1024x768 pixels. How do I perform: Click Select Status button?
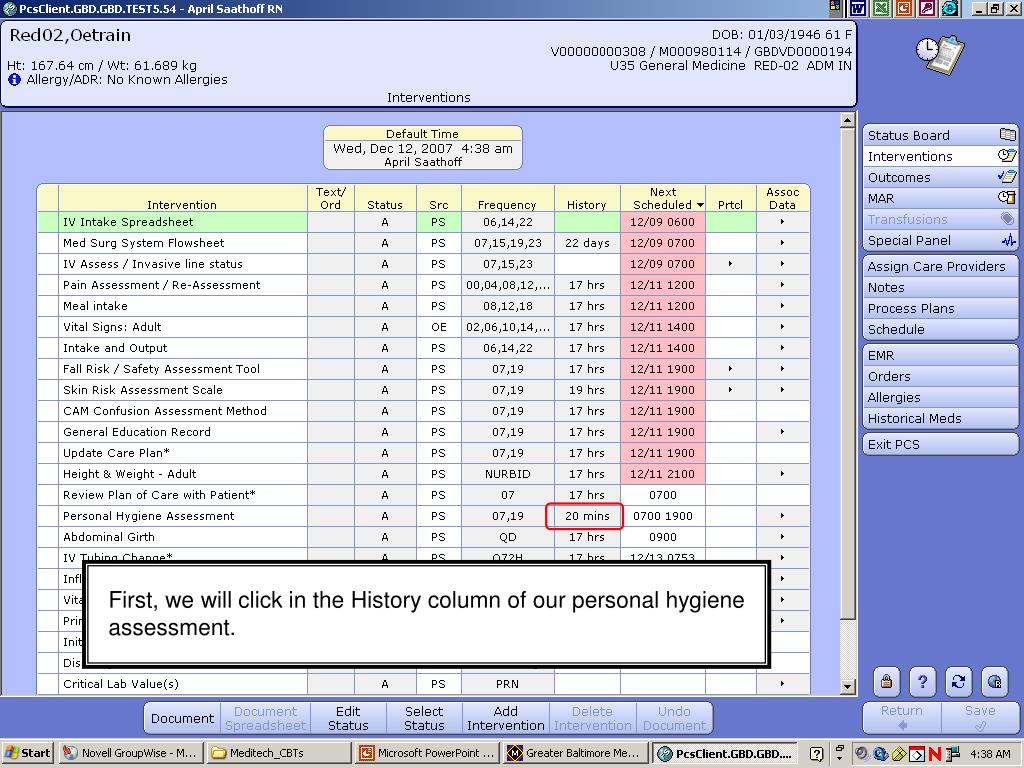[x=424, y=718]
